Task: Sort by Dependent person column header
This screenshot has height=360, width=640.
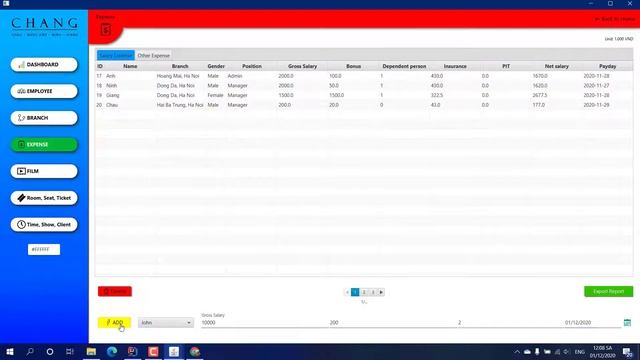Action: 404,66
